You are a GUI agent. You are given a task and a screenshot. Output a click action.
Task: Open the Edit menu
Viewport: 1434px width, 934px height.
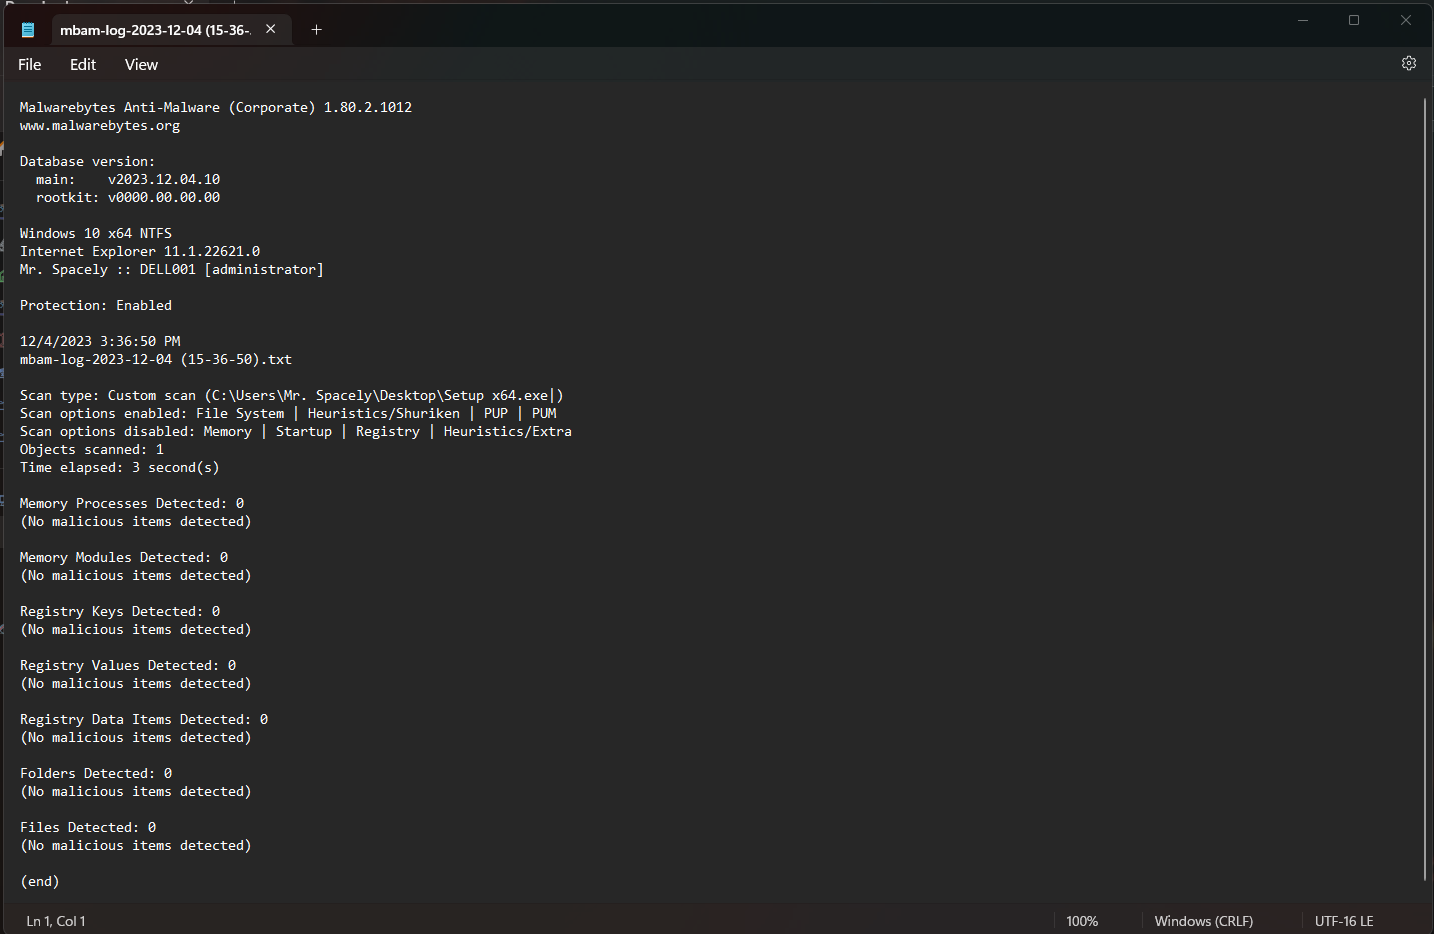coord(83,64)
